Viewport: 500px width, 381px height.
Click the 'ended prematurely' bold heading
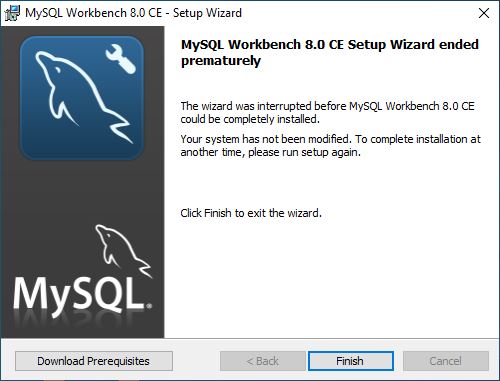click(330, 52)
